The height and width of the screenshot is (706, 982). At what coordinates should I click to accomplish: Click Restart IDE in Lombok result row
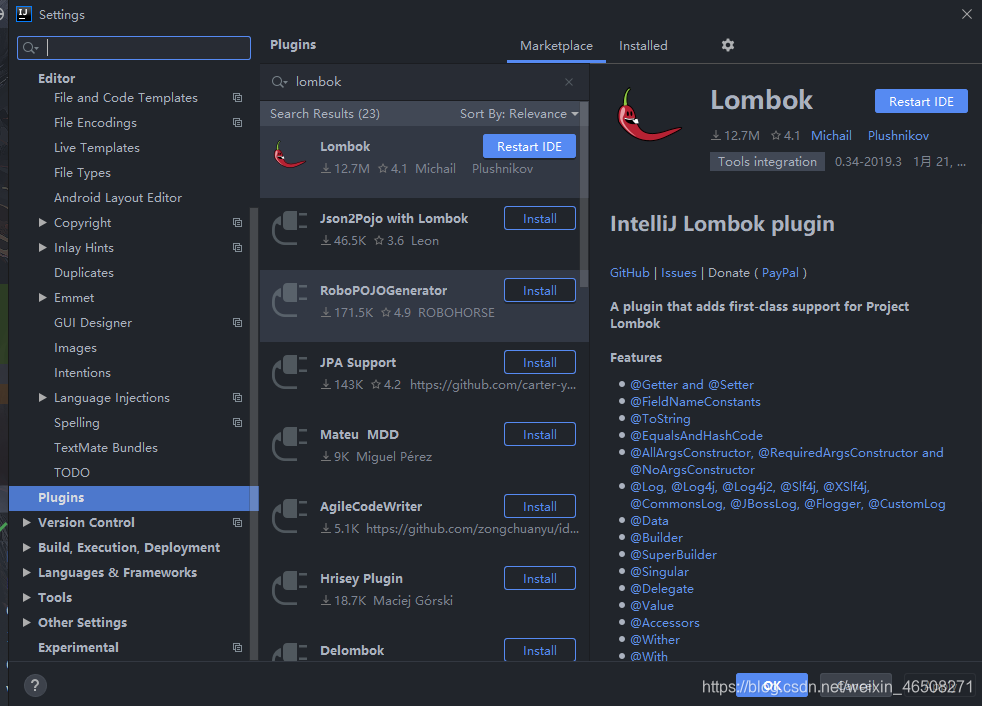[x=529, y=147]
